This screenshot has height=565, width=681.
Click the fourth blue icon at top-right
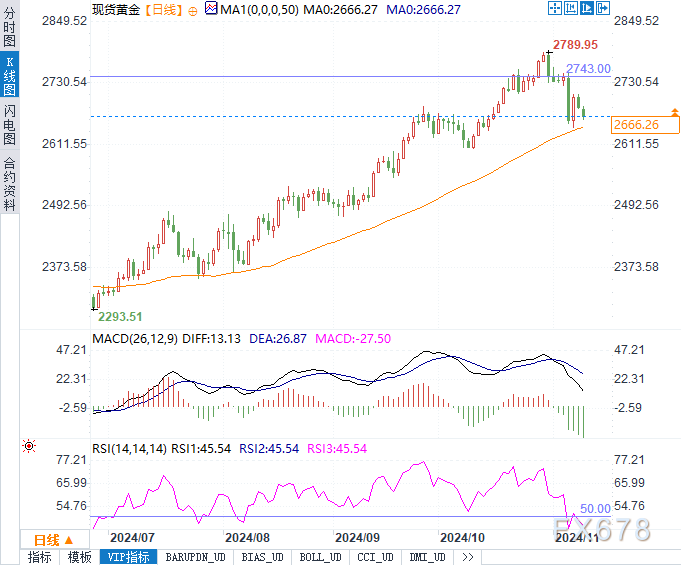pyautogui.click(x=603, y=8)
